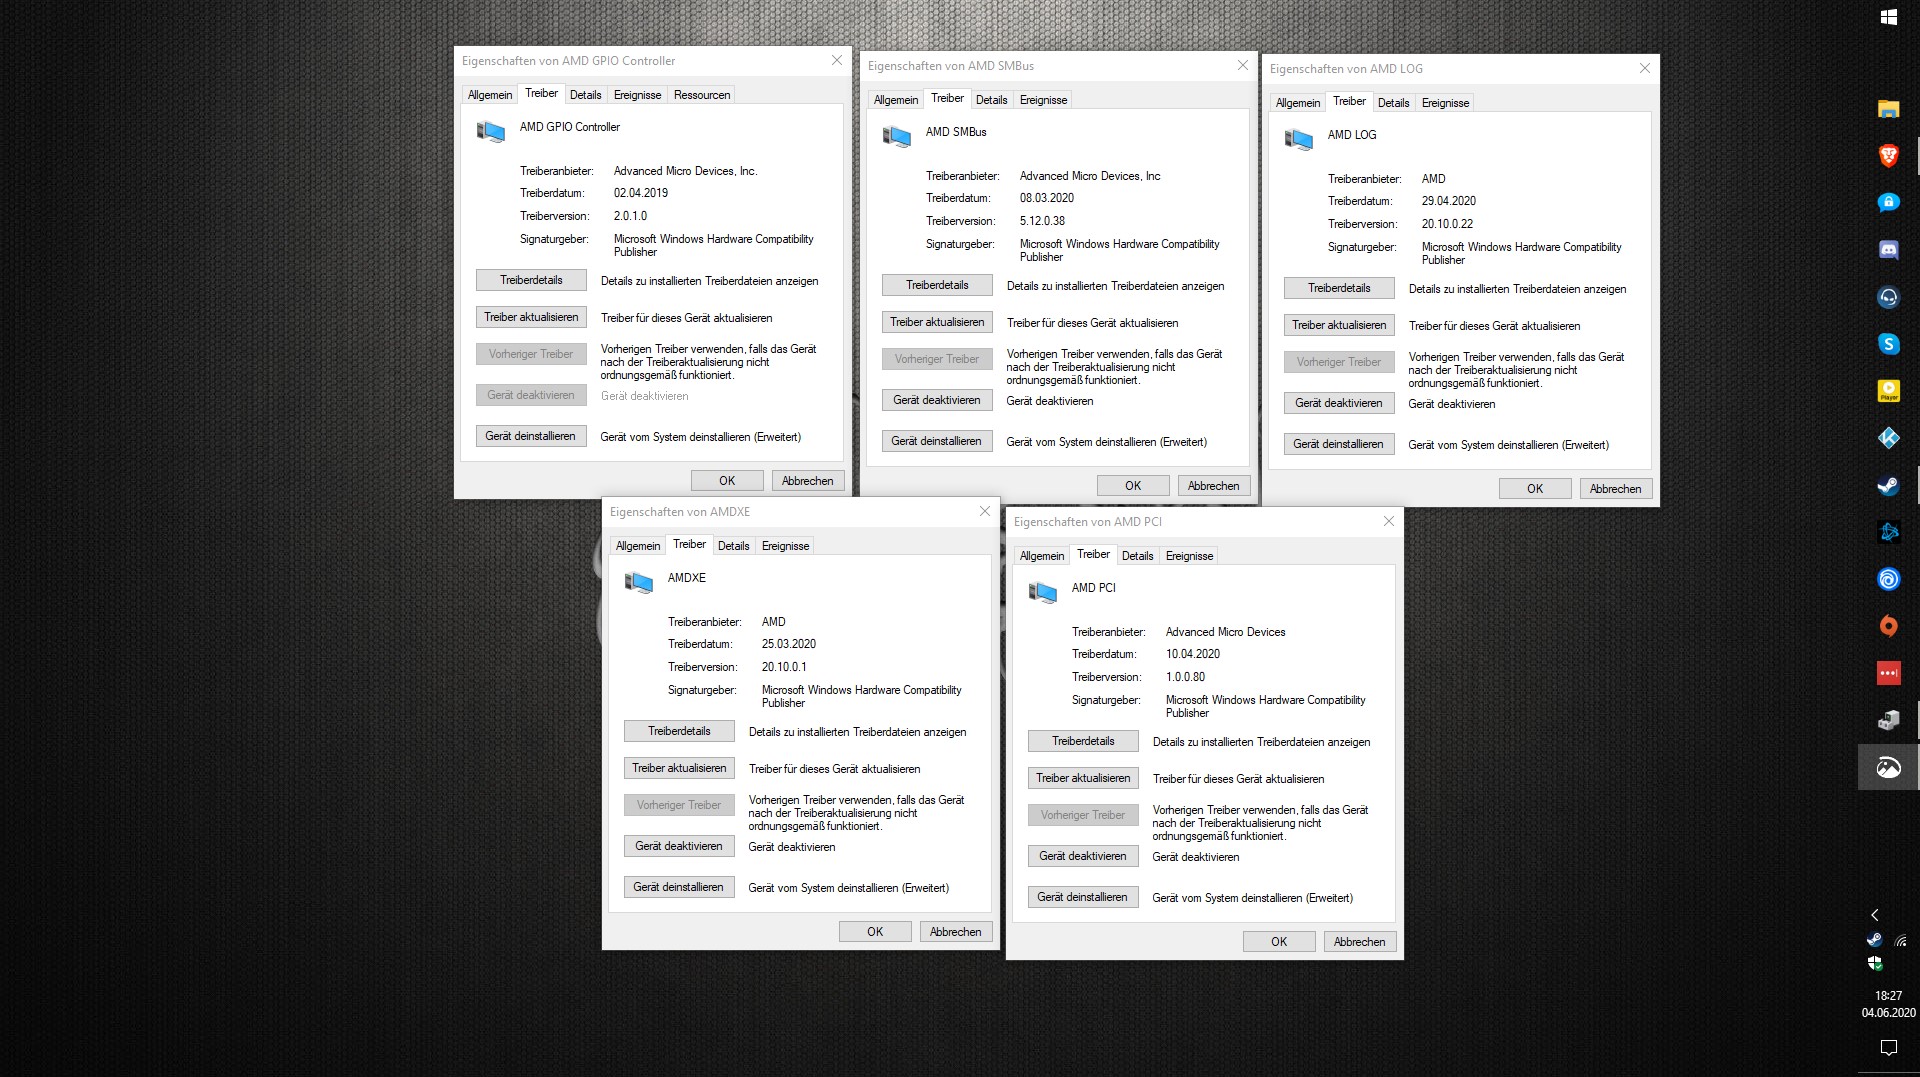Open network Wi-Fi tray icon

tap(1901, 940)
